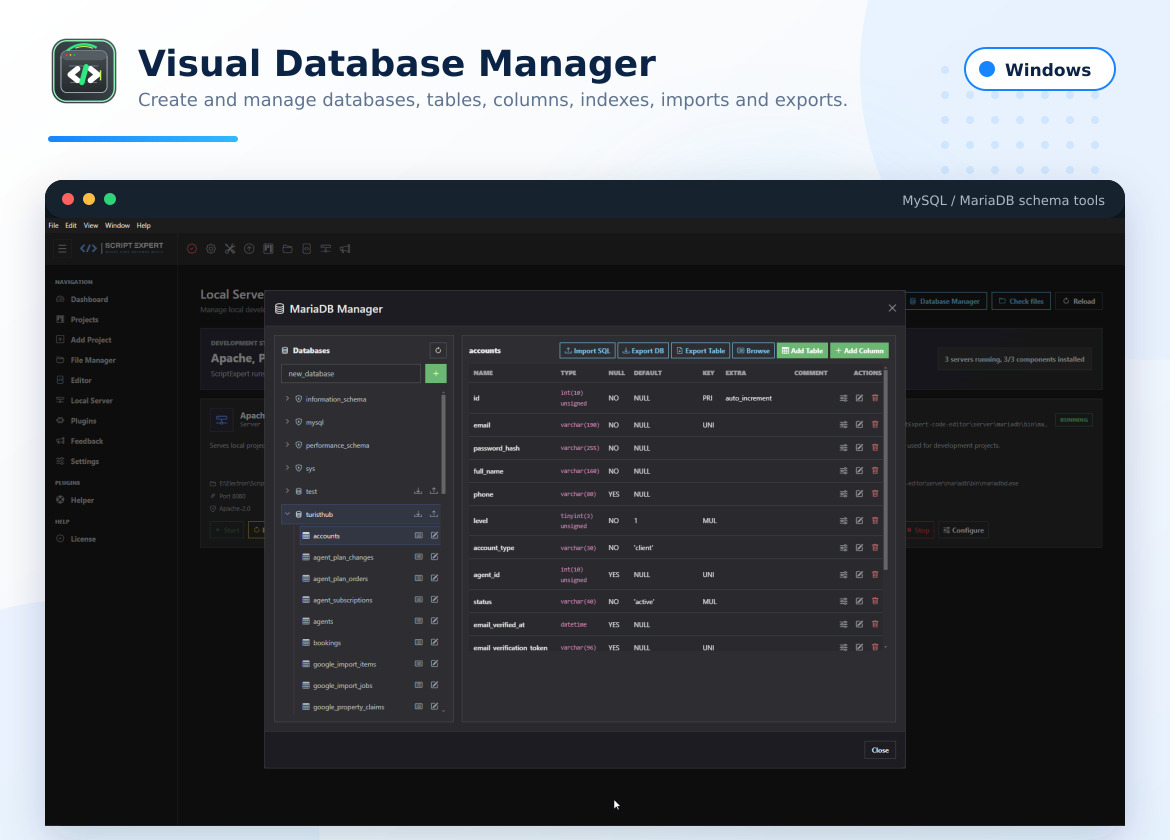Browse the accounts table from tree row
The height and width of the screenshot is (840, 1170).
(419, 536)
